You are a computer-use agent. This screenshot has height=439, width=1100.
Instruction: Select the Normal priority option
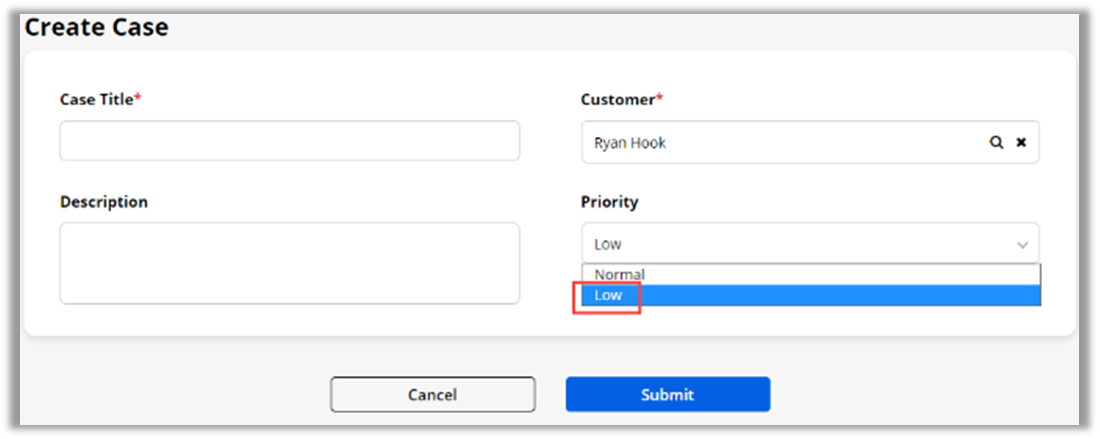(620, 274)
